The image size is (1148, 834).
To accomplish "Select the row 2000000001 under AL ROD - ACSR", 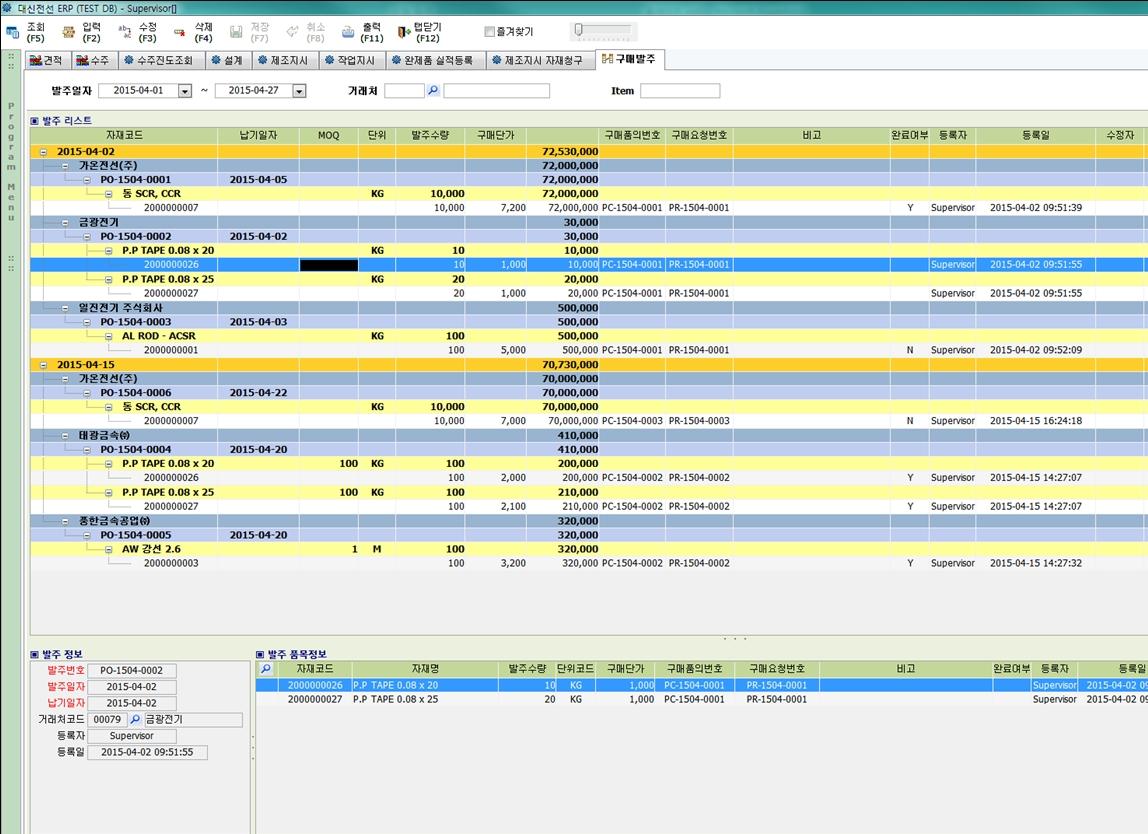I will (589, 350).
